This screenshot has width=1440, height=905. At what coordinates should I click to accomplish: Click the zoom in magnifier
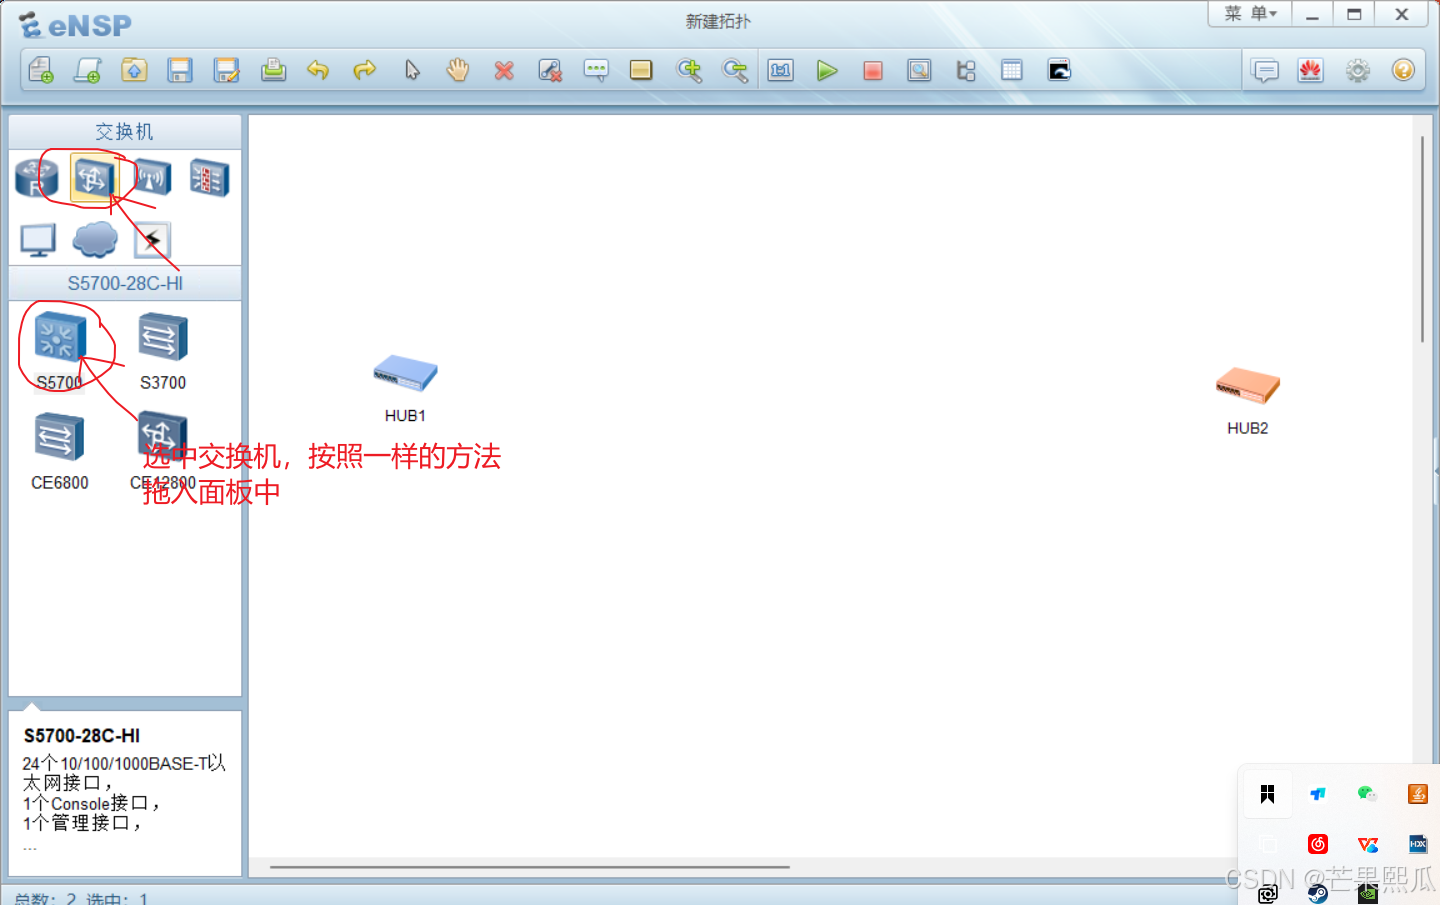pos(689,70)
